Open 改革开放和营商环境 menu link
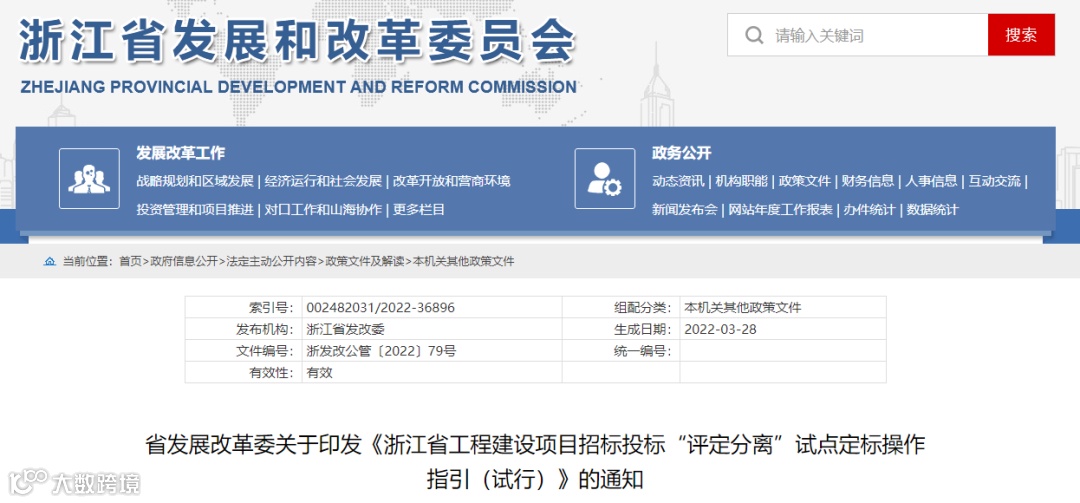The height and width of the screenshot is (503, 1080). pyautogui.click(x=452, y=181)
